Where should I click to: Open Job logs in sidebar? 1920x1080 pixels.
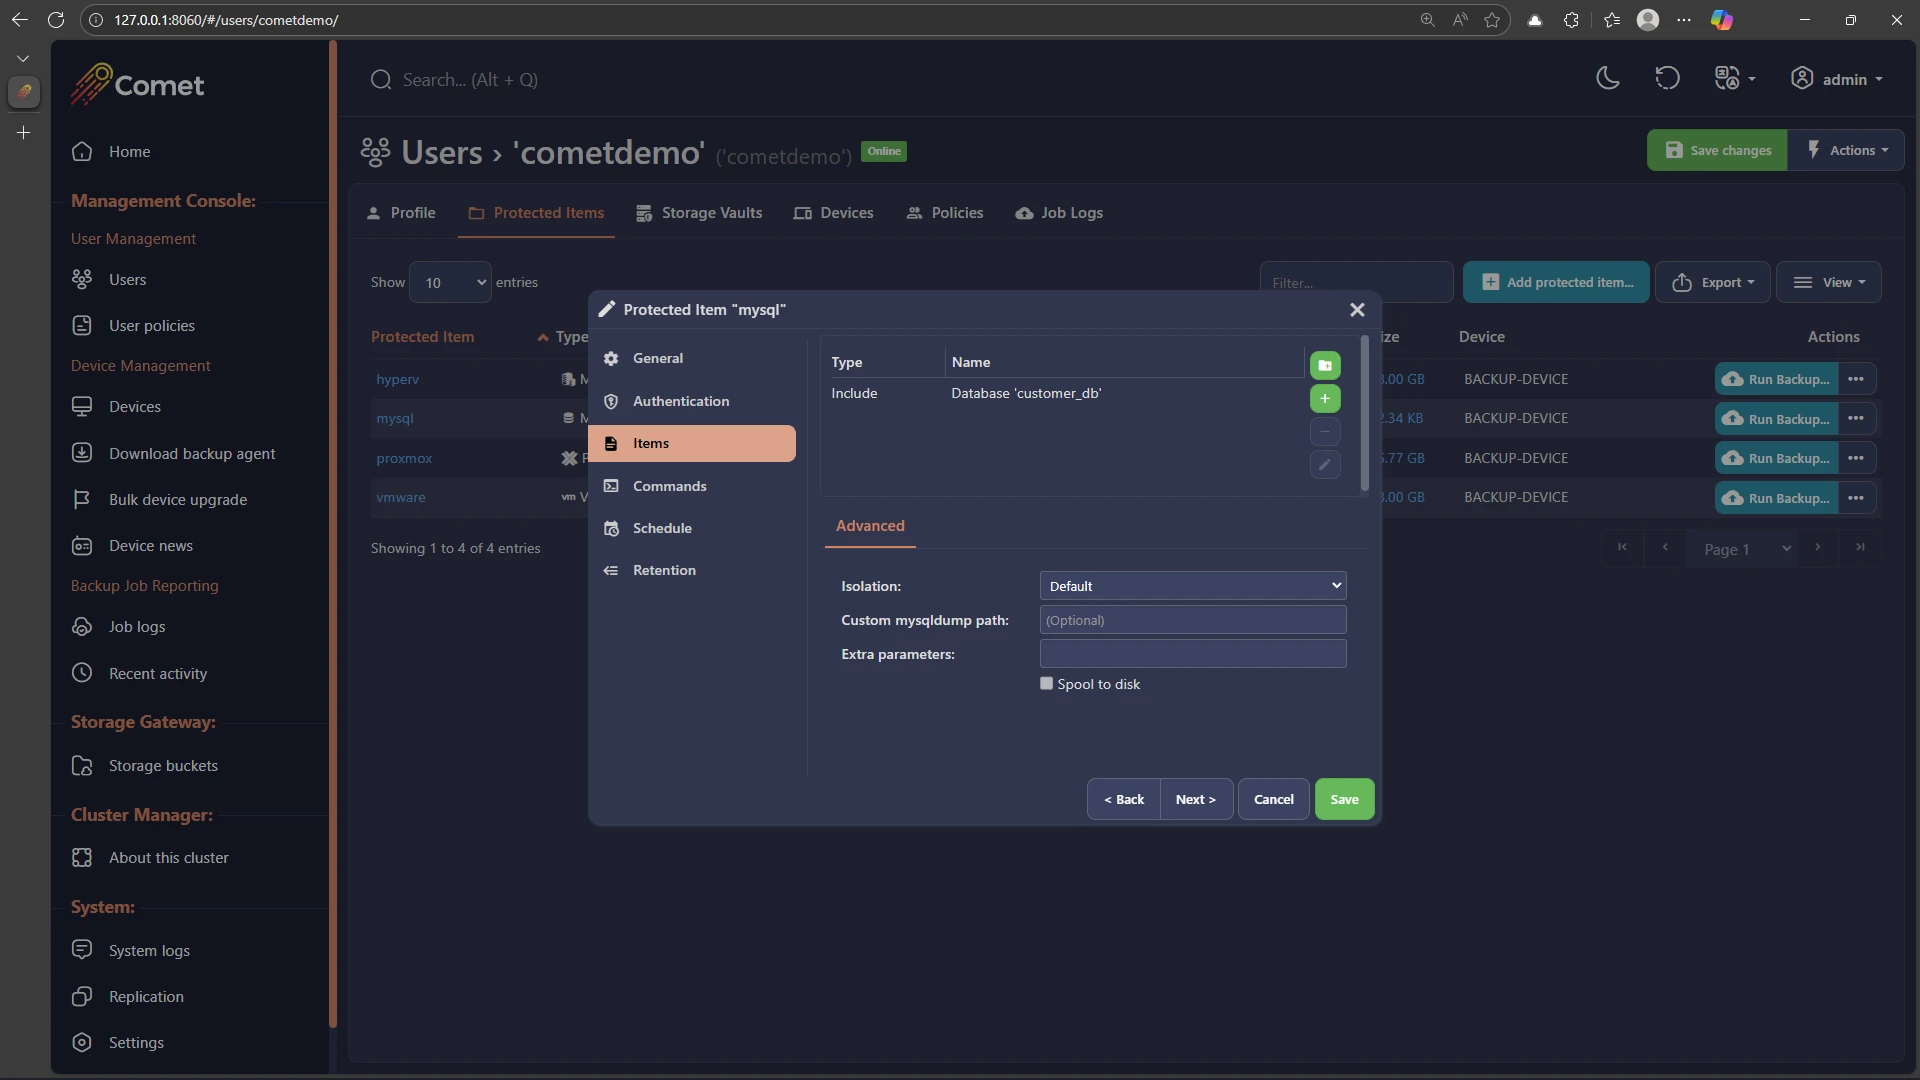[137, 627]
